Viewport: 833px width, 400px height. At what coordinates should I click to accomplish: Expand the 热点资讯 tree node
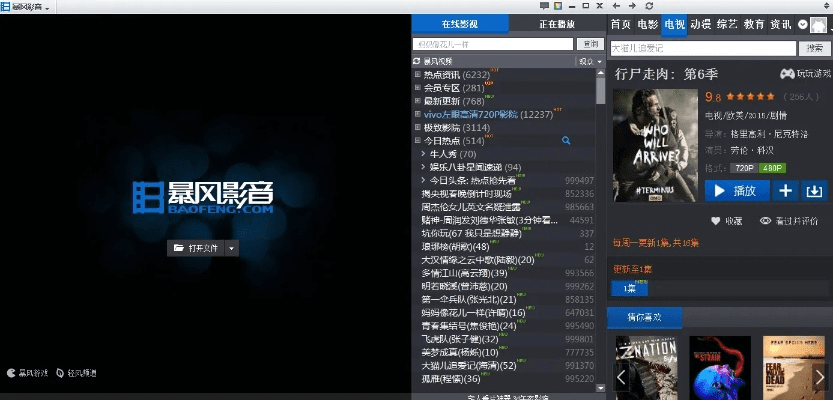pos(417,75)
